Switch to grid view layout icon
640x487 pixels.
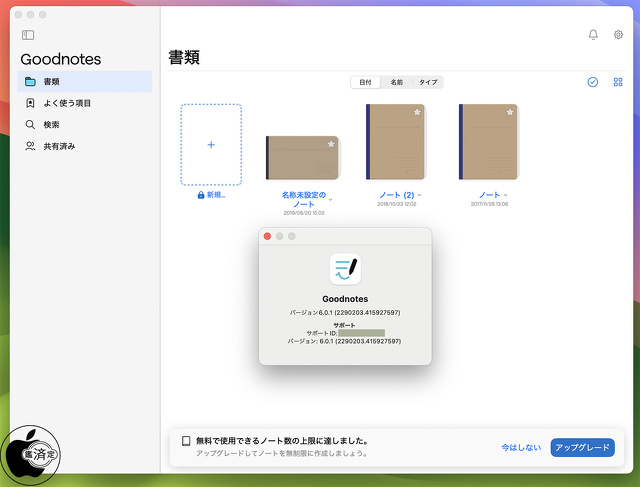[618, 82]
